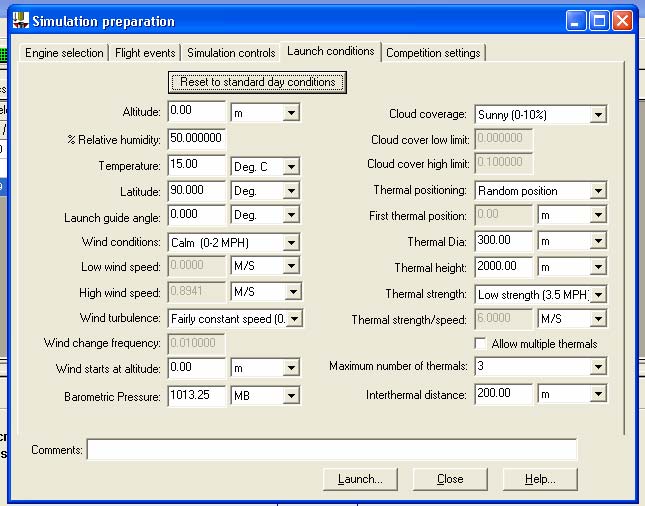Open the Flight events tab

[x=145, y=53]
